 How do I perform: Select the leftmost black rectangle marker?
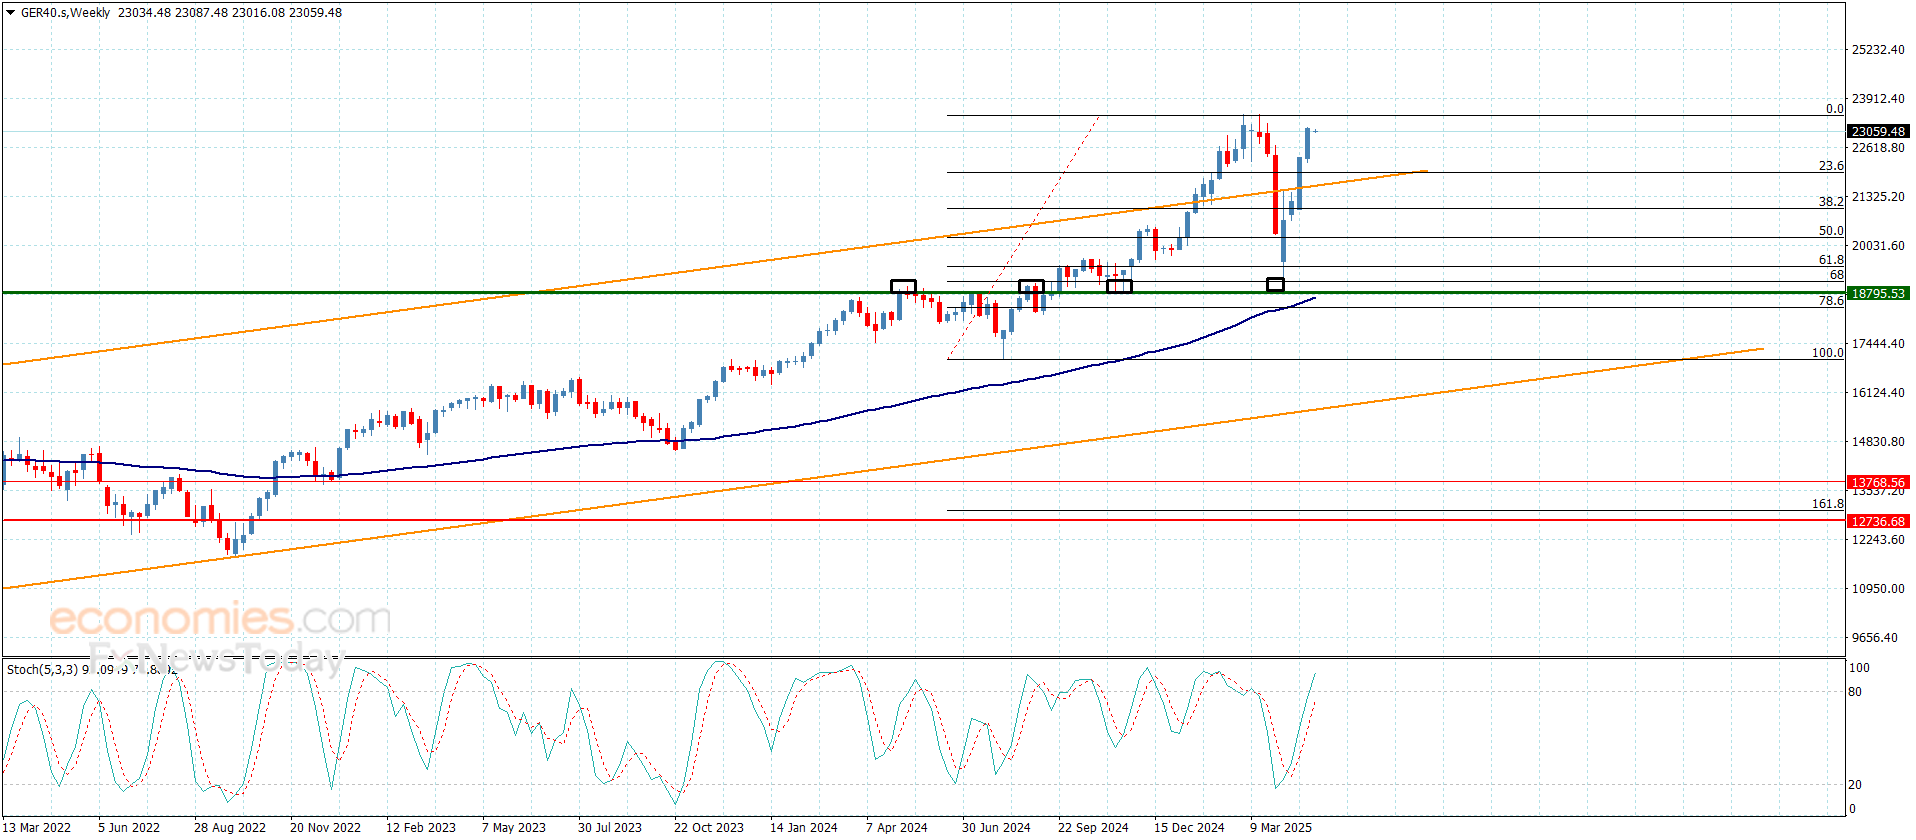click(x=903, y=286)
